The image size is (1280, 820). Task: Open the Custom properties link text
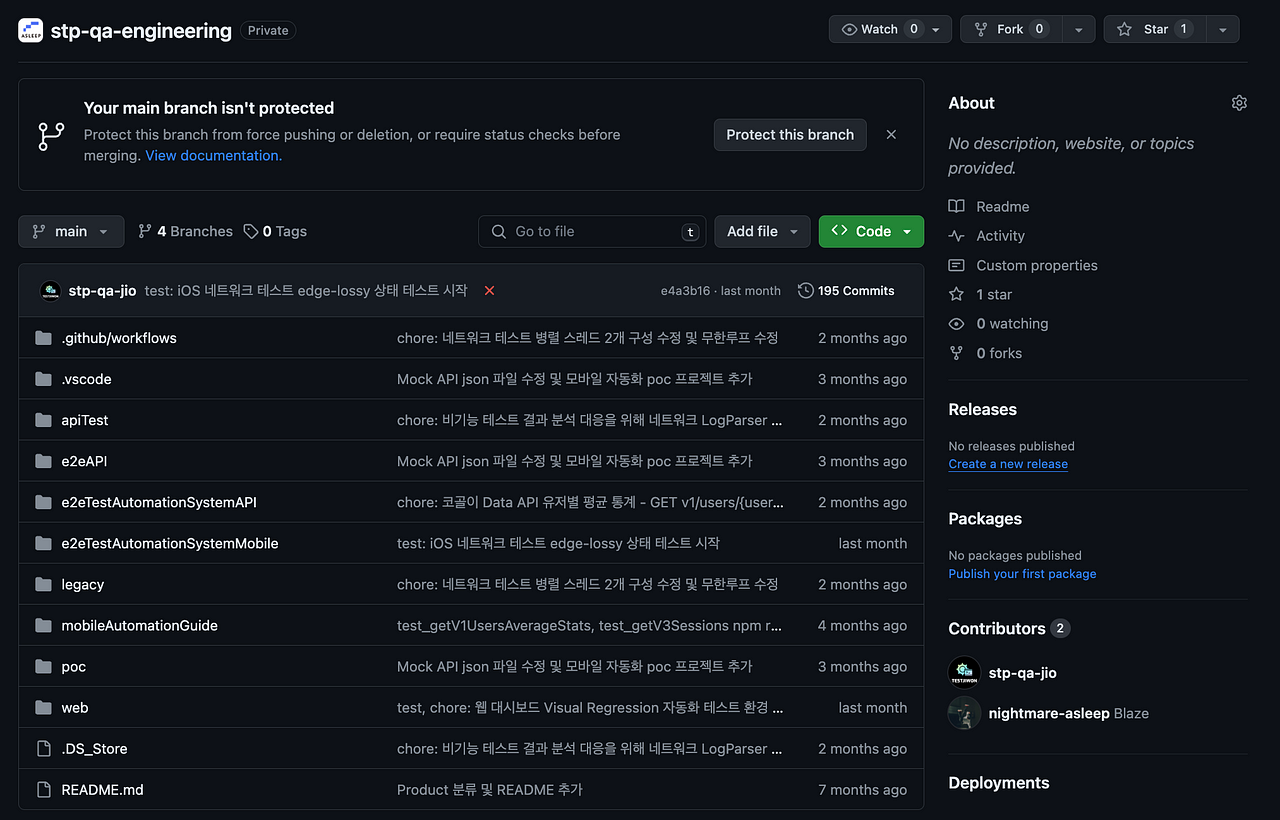(x=1037, y=265)
